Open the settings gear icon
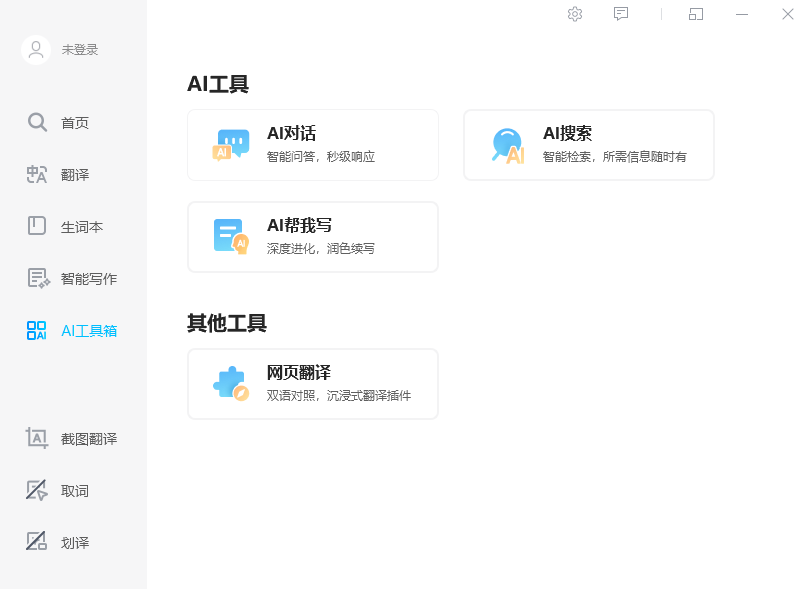This screenshot has height=589, width=810. (x=575, y=14)
